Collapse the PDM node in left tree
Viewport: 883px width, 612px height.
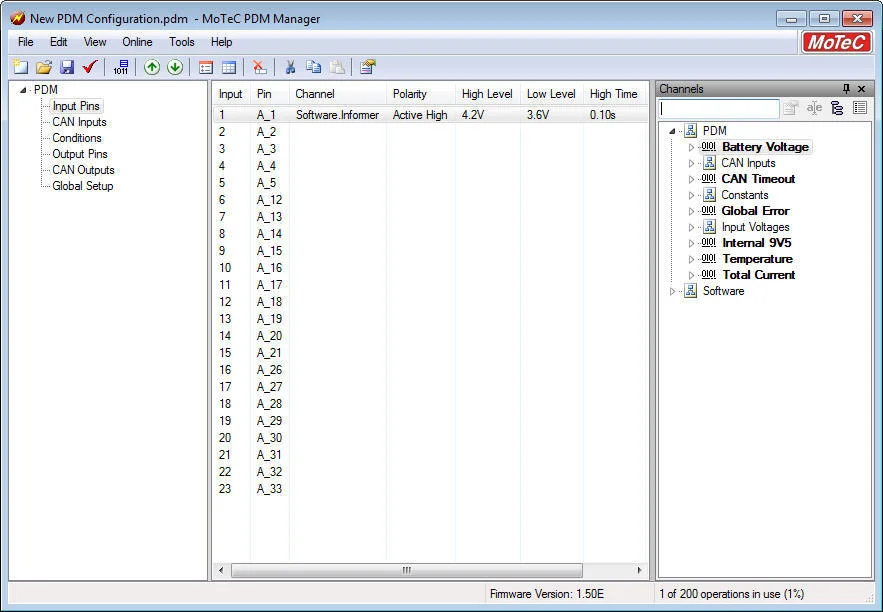tap(23, 90)
